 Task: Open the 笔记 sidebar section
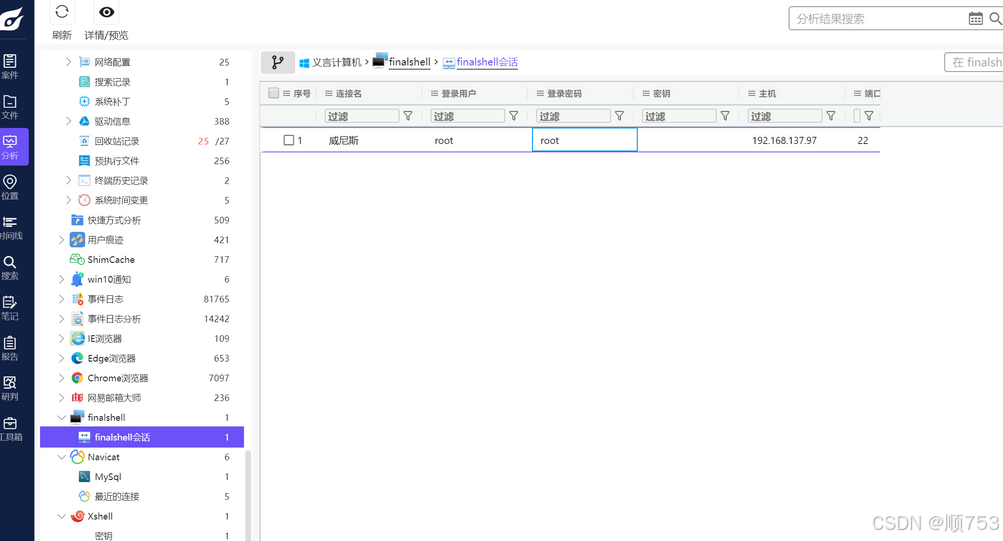click(10, 308)
